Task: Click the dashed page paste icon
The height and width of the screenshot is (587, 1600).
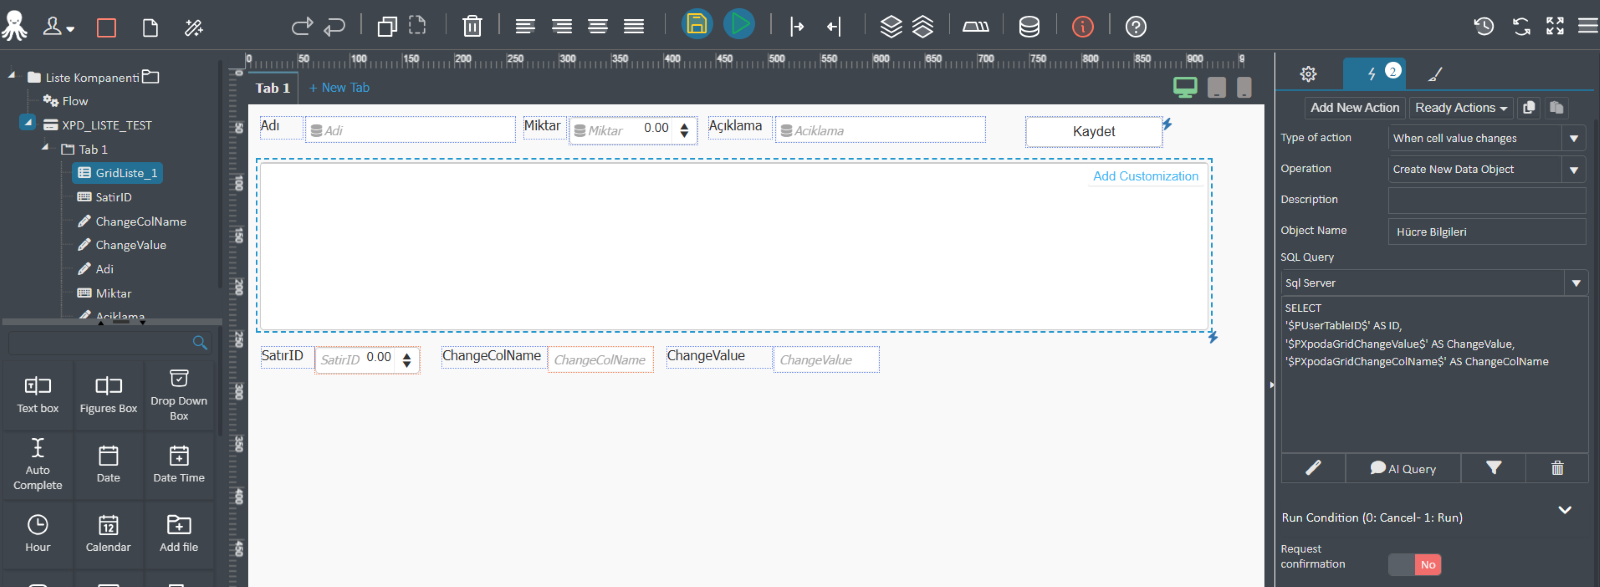Action: (x=417, y=27)
